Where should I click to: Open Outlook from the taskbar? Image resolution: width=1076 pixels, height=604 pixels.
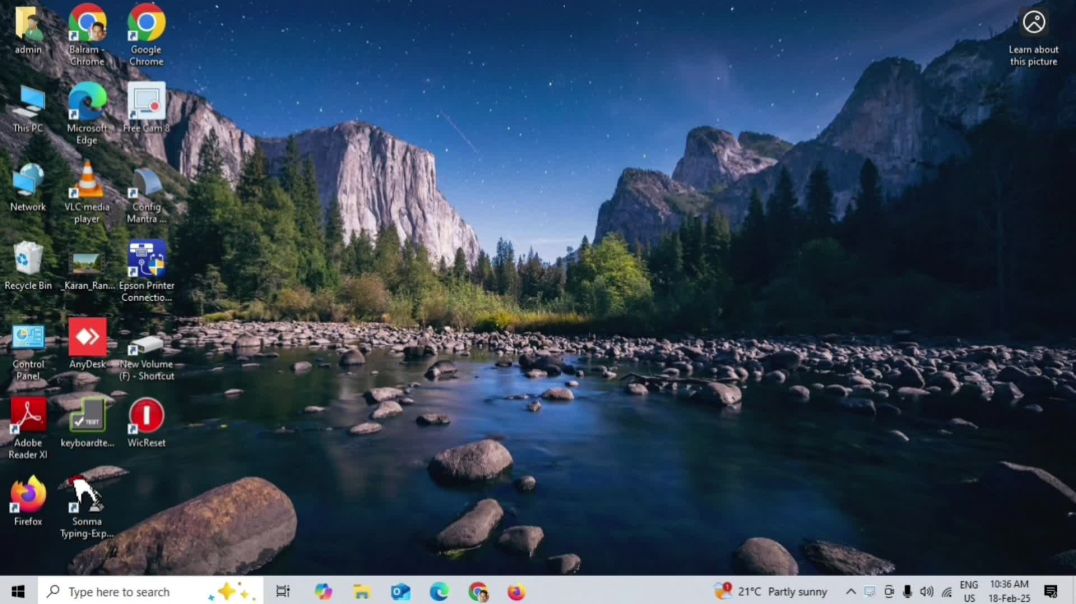(x=401, y=591)
